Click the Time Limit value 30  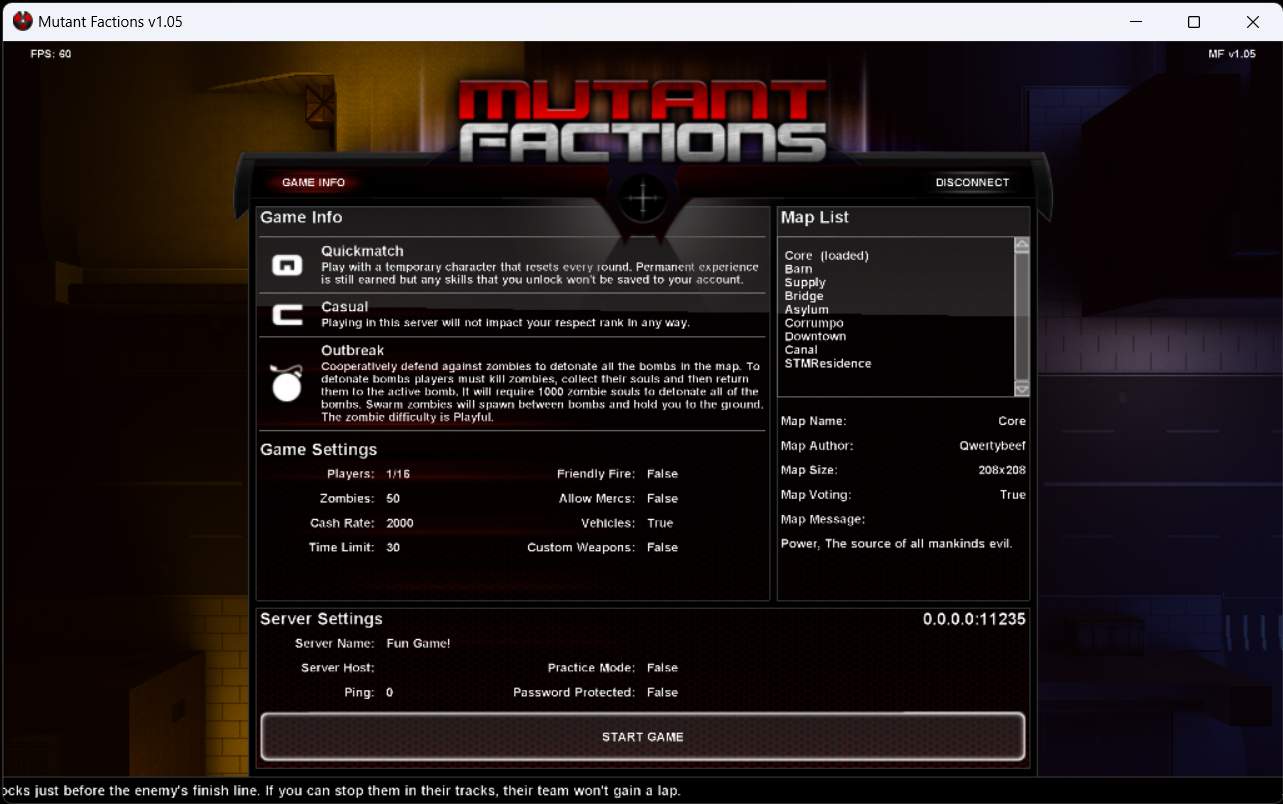(x=393, y=548)
